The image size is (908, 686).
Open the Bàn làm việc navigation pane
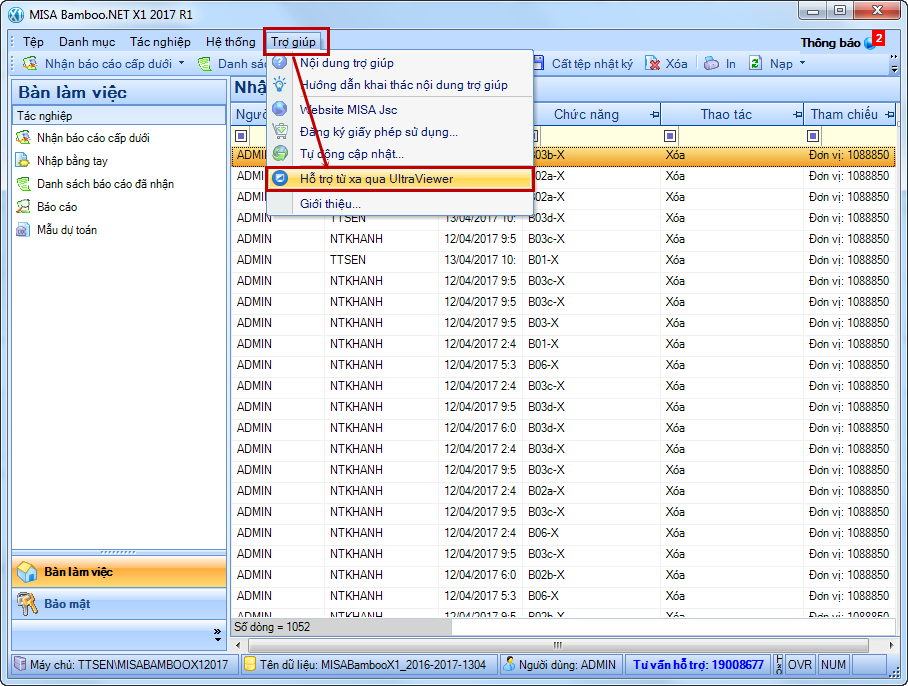point(119,572)
